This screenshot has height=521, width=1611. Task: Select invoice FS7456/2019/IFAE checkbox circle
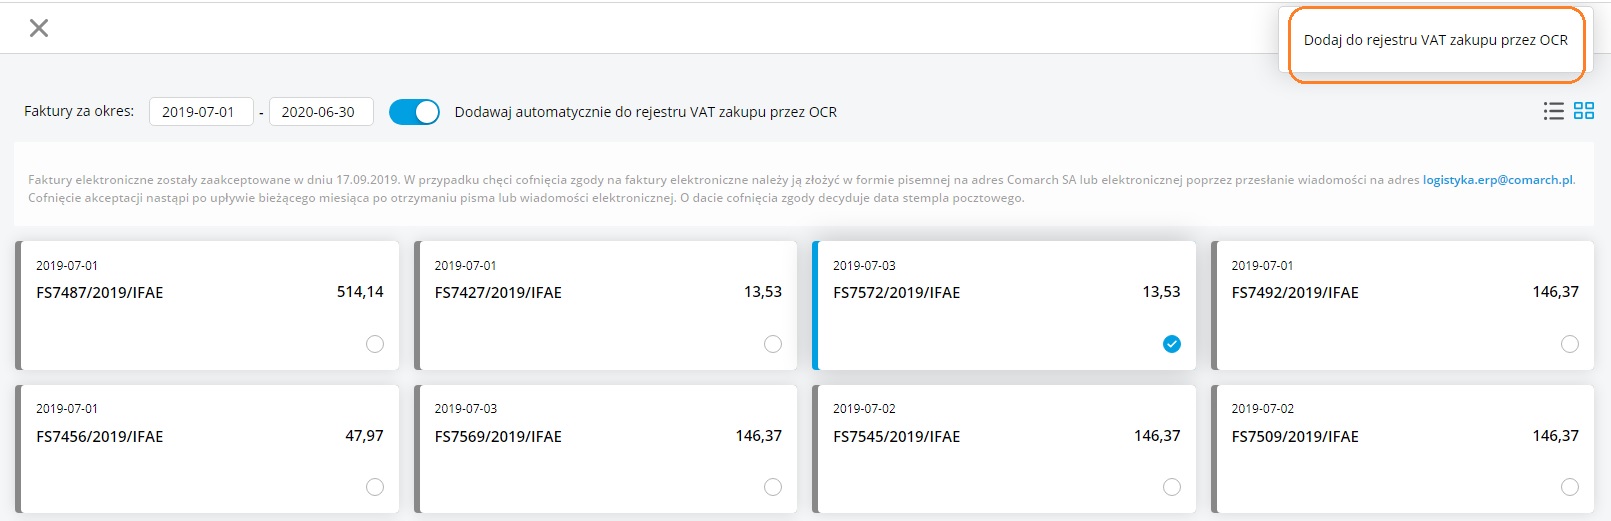[375, 487]
